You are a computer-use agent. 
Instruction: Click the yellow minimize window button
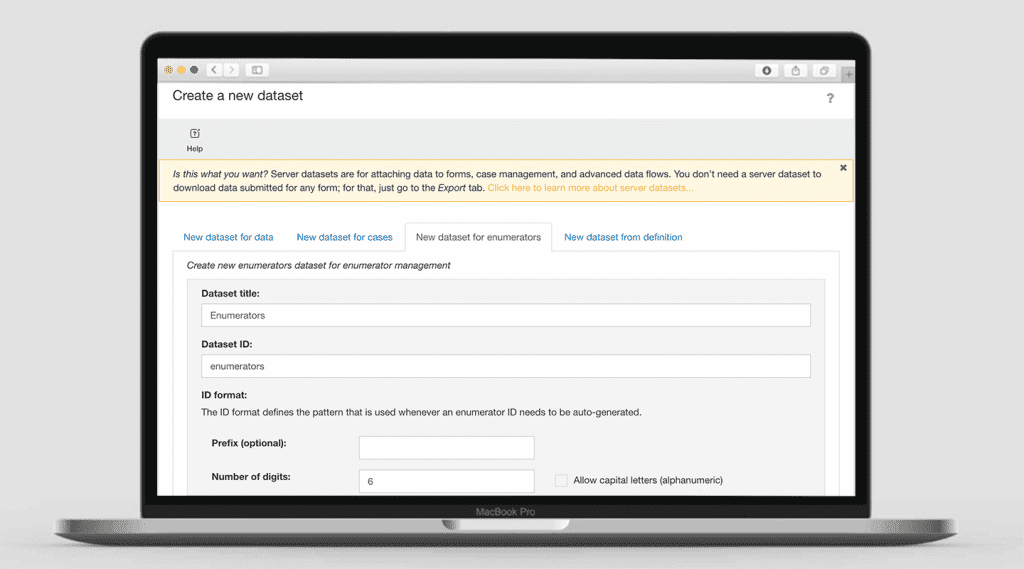pos(182,70)
